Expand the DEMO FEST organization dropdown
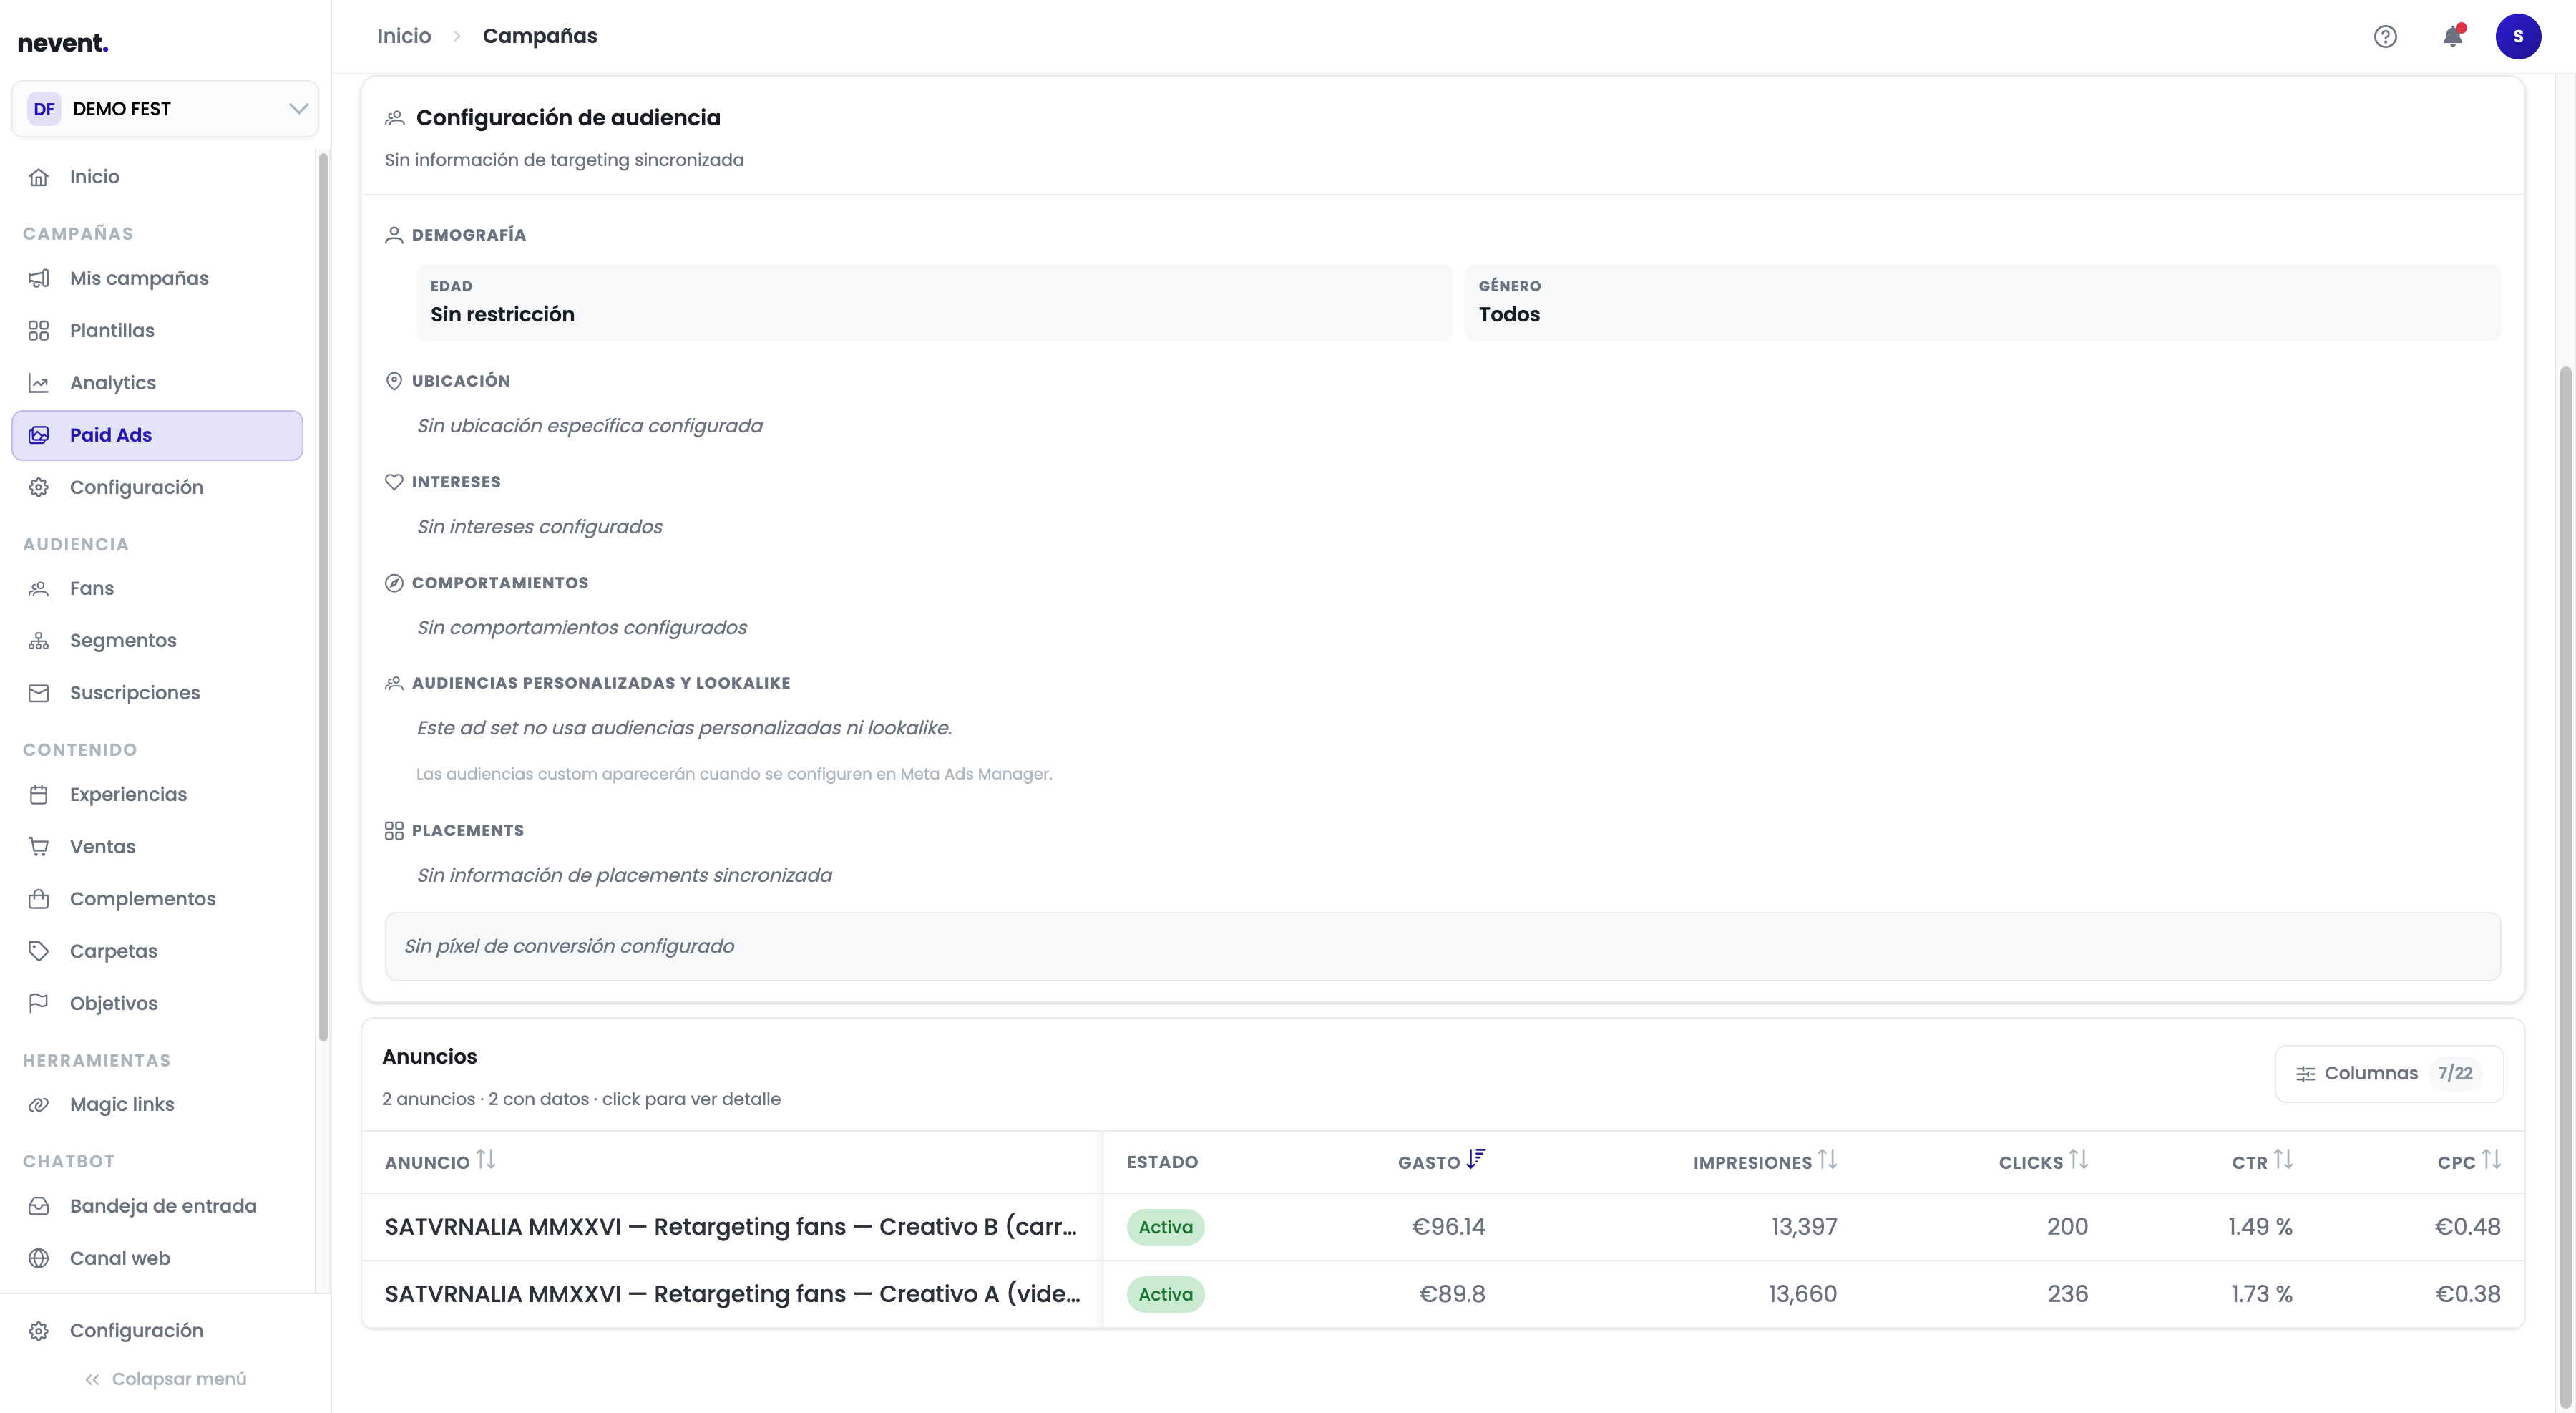 [x=165, y=109]
